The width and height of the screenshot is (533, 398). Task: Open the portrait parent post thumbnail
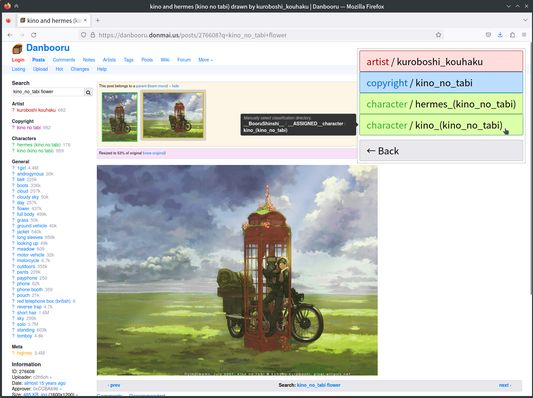point(120,117)
